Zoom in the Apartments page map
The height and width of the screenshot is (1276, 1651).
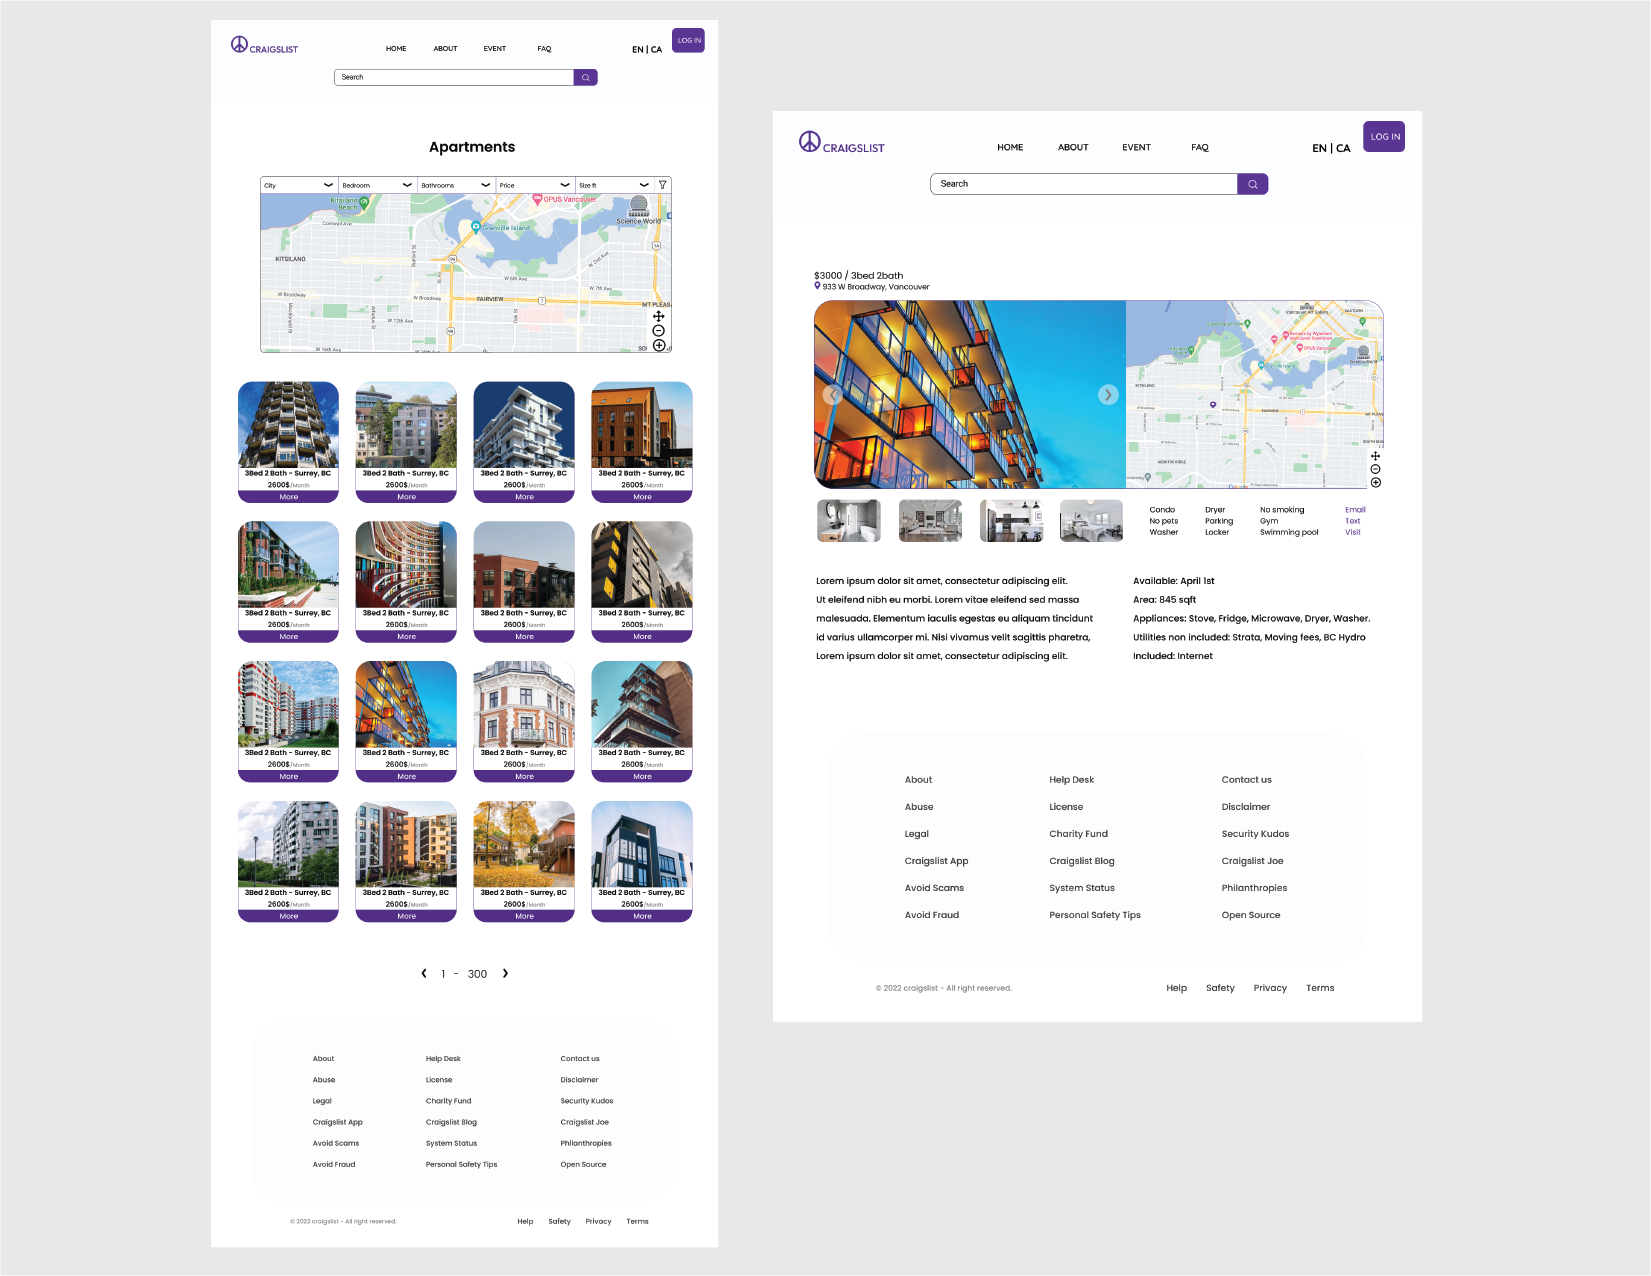coord(658,345)
